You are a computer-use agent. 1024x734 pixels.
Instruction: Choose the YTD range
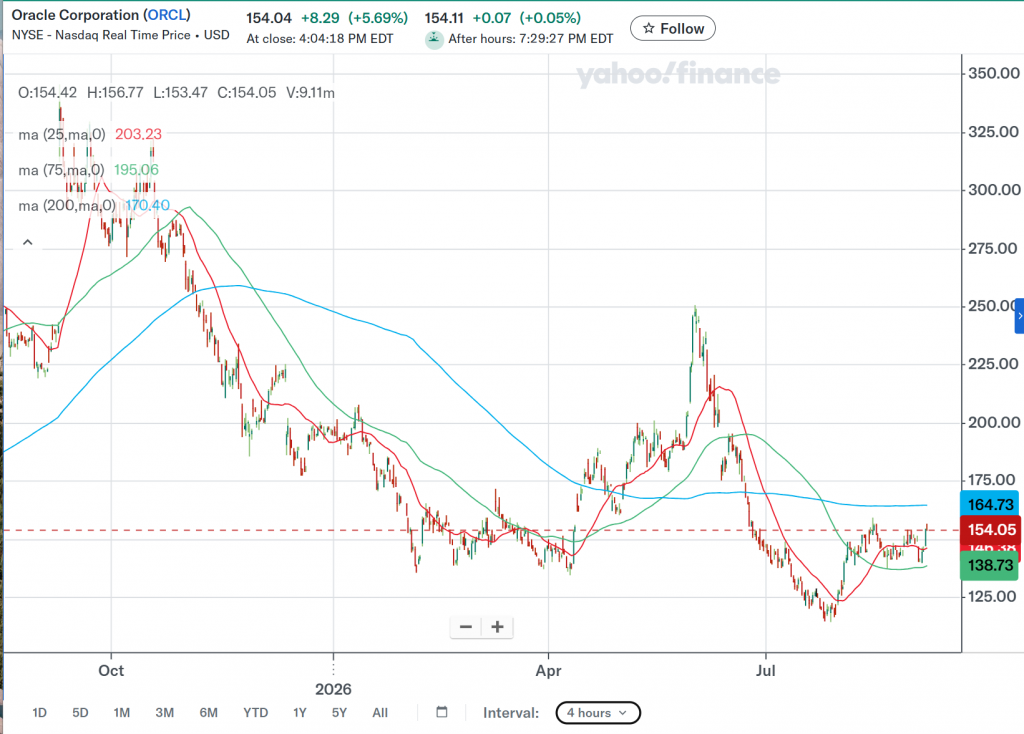[x=255, y=712]
